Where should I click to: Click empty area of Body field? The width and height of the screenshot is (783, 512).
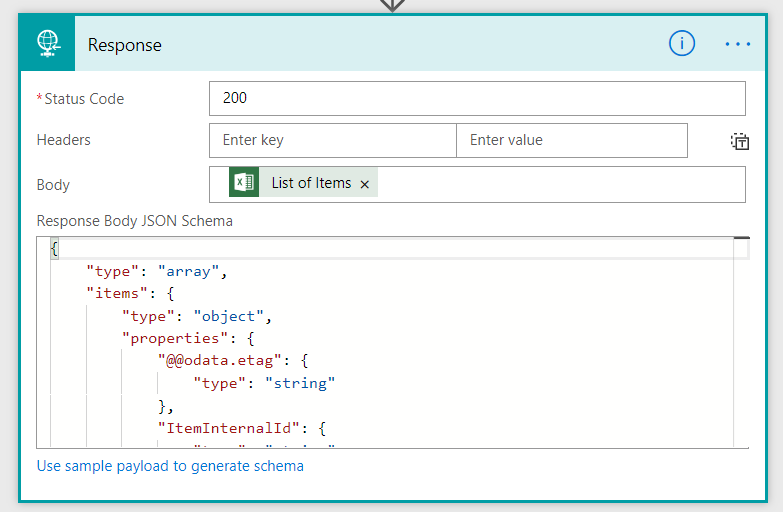coord(560,184)
